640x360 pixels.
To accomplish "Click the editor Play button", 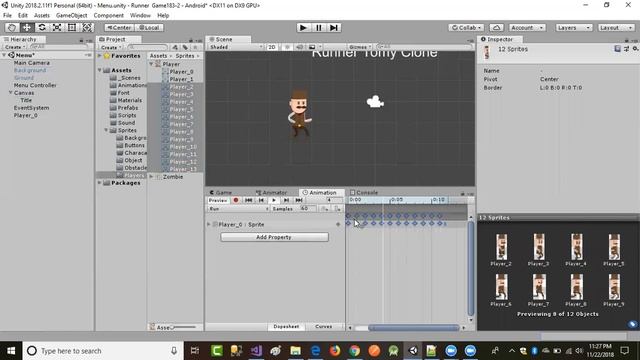I will tap(303, 27).
